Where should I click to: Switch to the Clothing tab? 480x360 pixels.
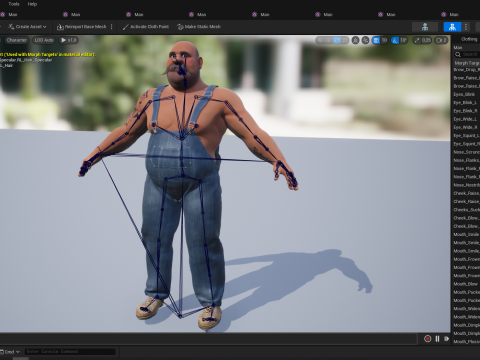click(x=469, y=39)
